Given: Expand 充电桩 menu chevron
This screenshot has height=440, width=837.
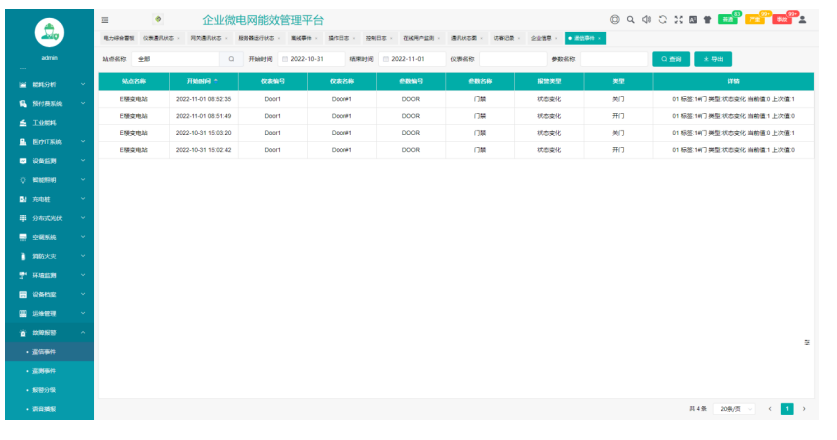Looking at the screenshot, I should point(83,199).
